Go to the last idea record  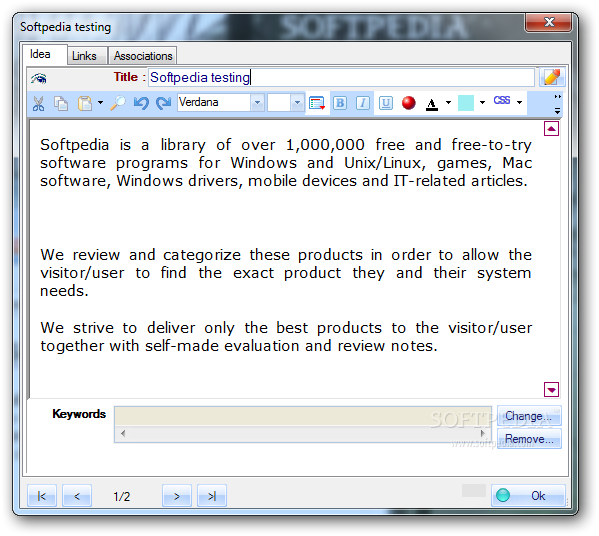(x=212, y=496)
